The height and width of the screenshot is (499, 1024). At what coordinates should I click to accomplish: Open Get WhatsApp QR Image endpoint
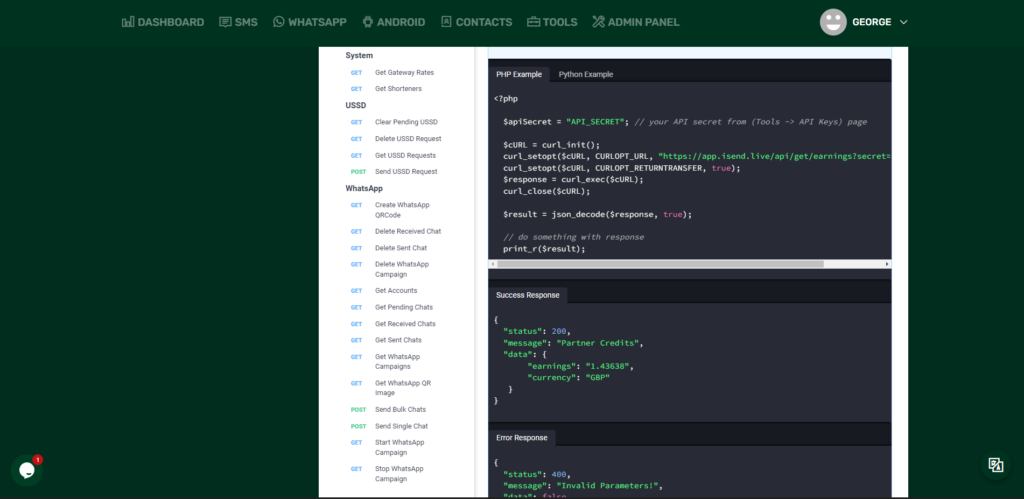[x=403, y=388]
